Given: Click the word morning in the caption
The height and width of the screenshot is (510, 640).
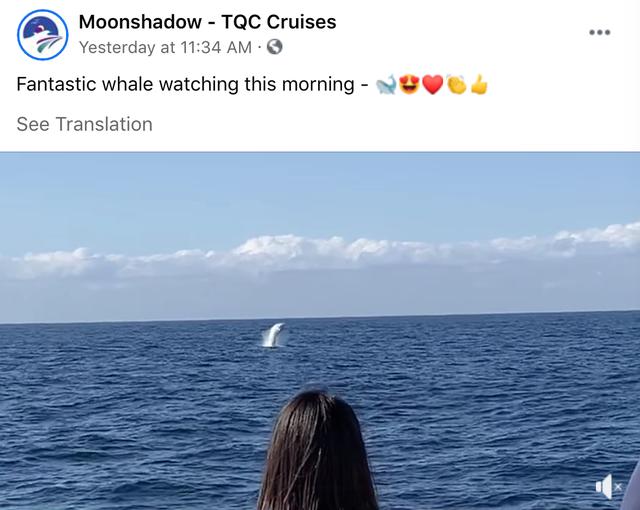Looking at the screenshot, I should coord(318,85).
